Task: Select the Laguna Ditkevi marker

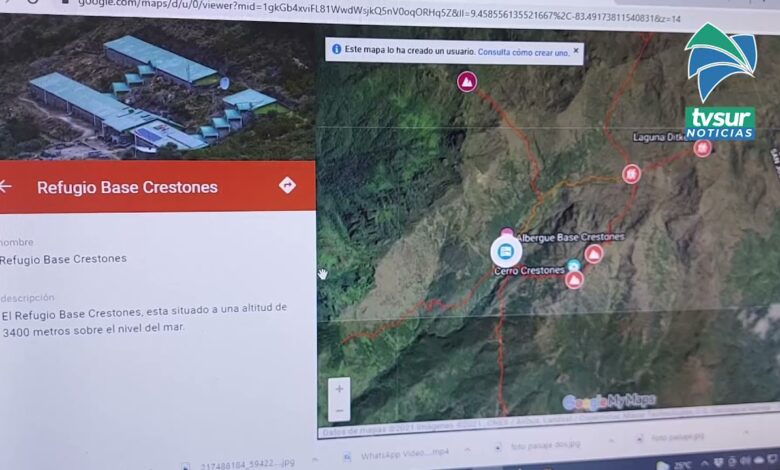Action: pyautogui.click(x=702, y=148)
